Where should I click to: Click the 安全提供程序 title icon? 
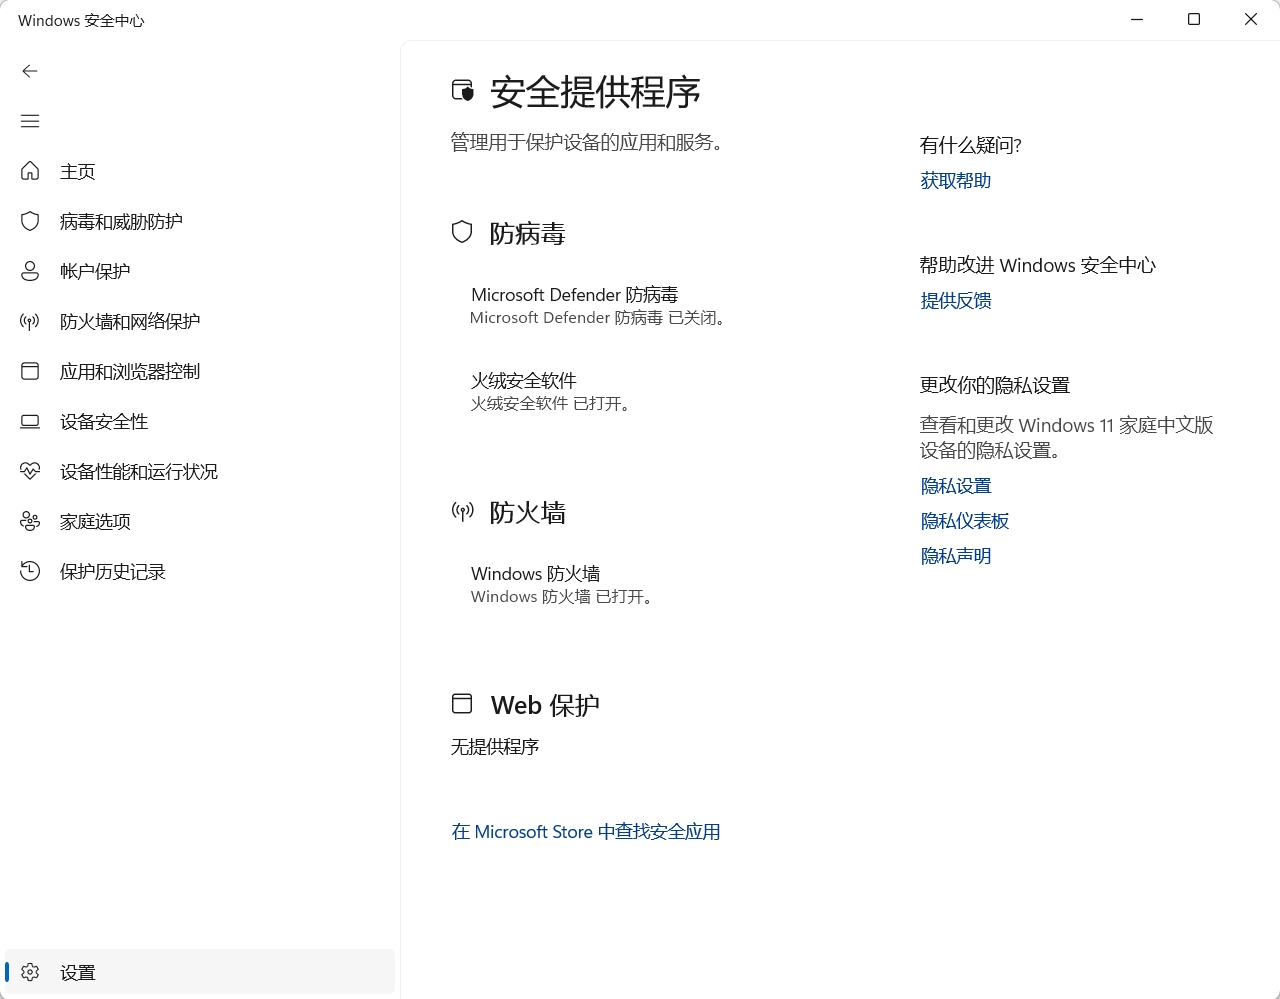[x=463, y=91]
